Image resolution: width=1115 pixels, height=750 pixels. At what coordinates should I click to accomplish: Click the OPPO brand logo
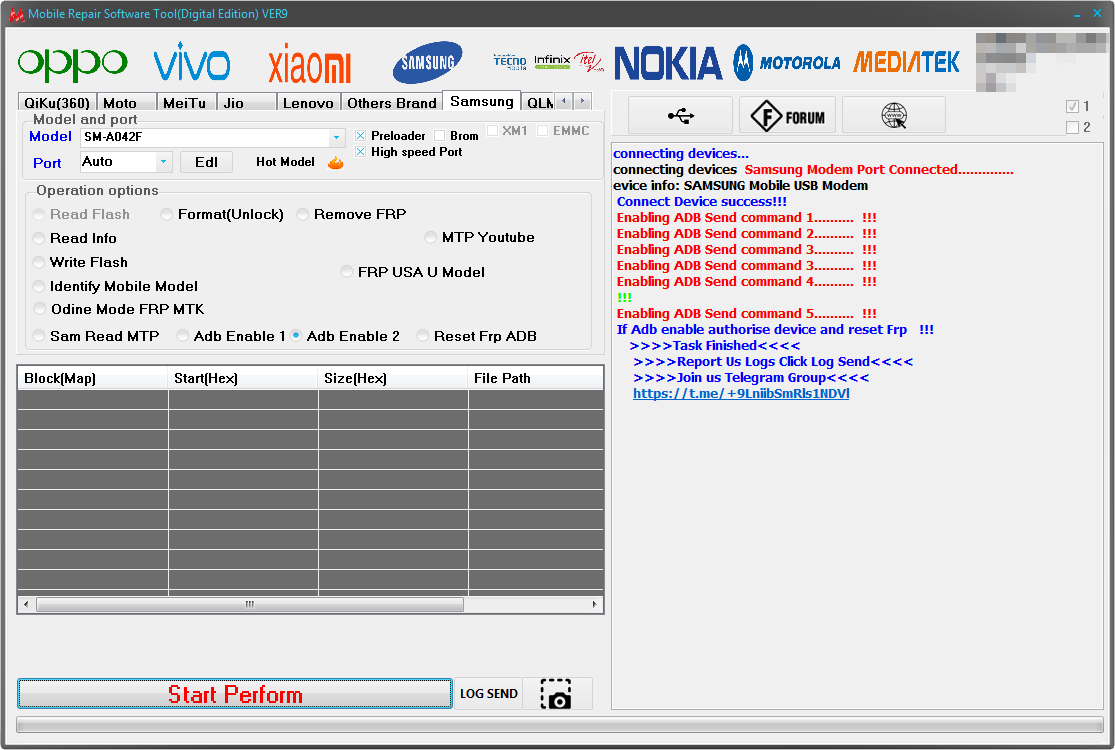click(73, 64)
